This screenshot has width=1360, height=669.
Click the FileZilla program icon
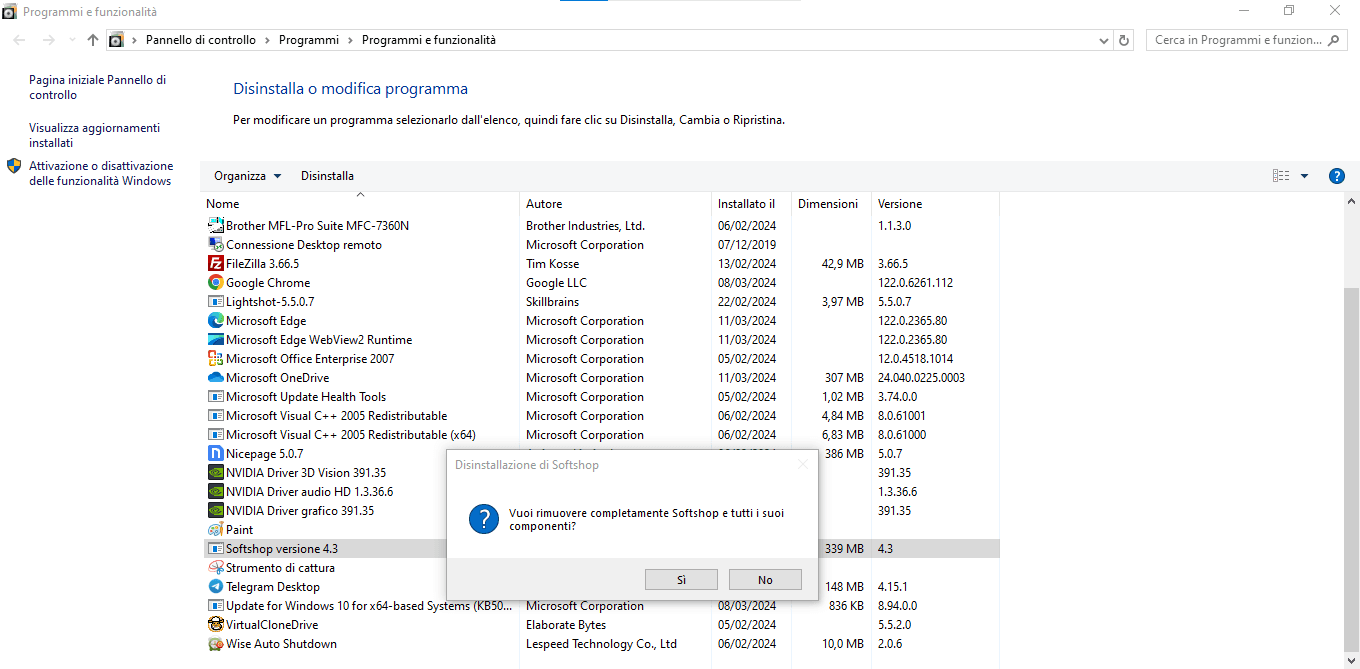215,264
